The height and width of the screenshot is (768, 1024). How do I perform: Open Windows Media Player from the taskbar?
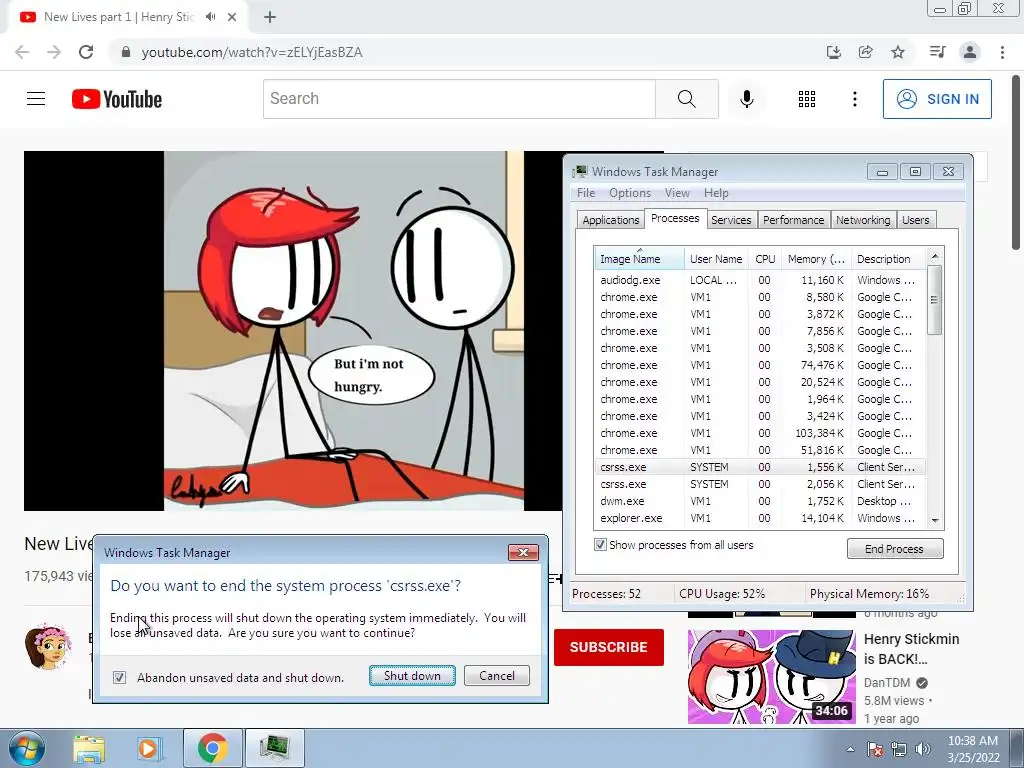(148, 748)
